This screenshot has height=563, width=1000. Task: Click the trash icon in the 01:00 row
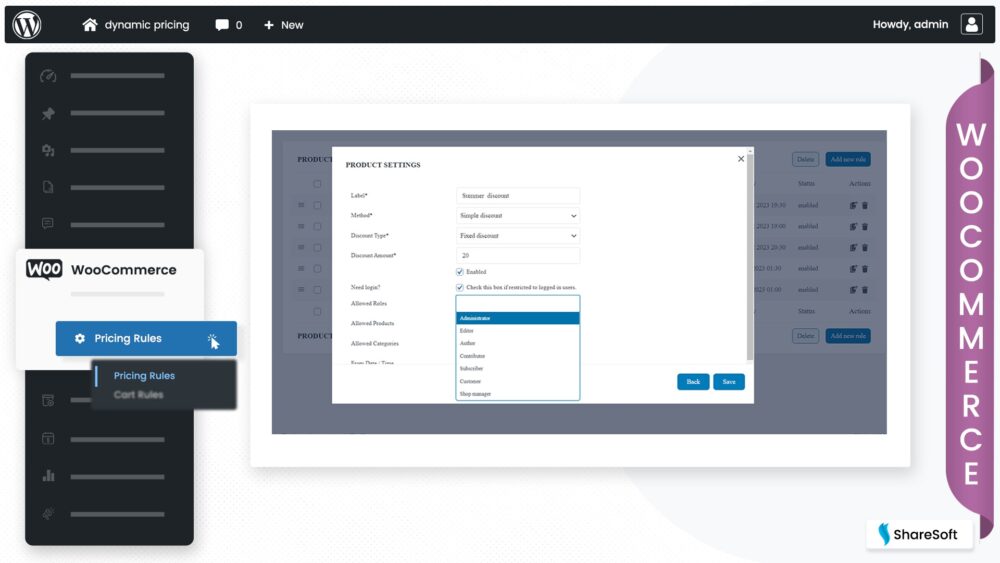865,289
